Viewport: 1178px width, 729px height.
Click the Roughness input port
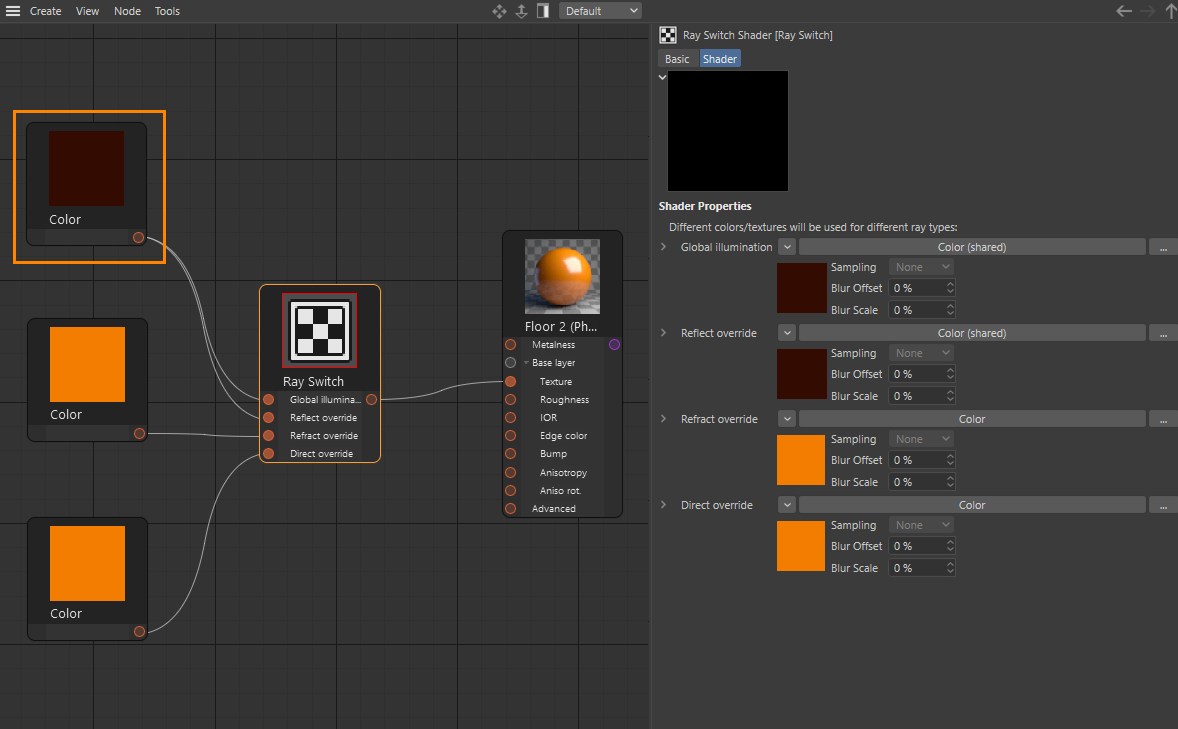[x=511, y=400]
